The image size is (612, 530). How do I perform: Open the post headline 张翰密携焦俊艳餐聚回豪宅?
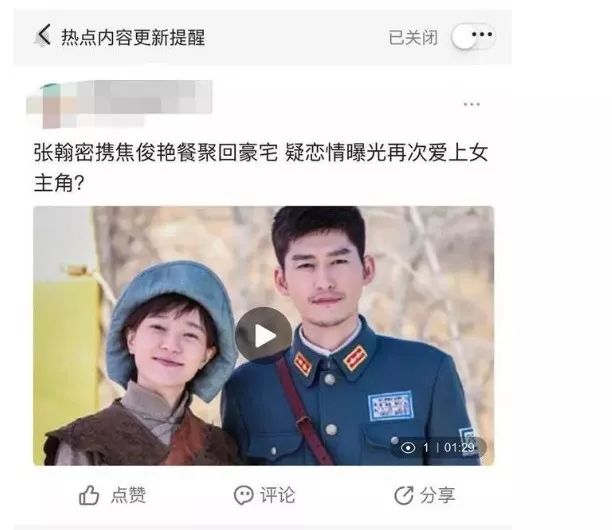point(156,152)
